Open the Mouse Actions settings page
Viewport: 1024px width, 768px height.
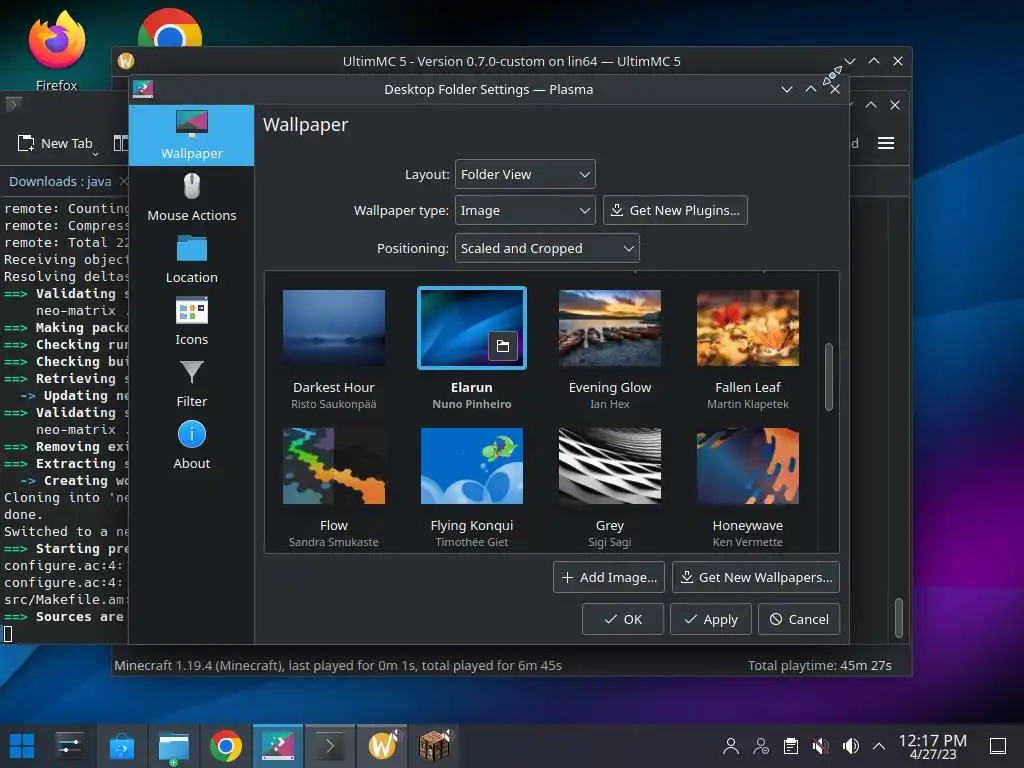191,197
